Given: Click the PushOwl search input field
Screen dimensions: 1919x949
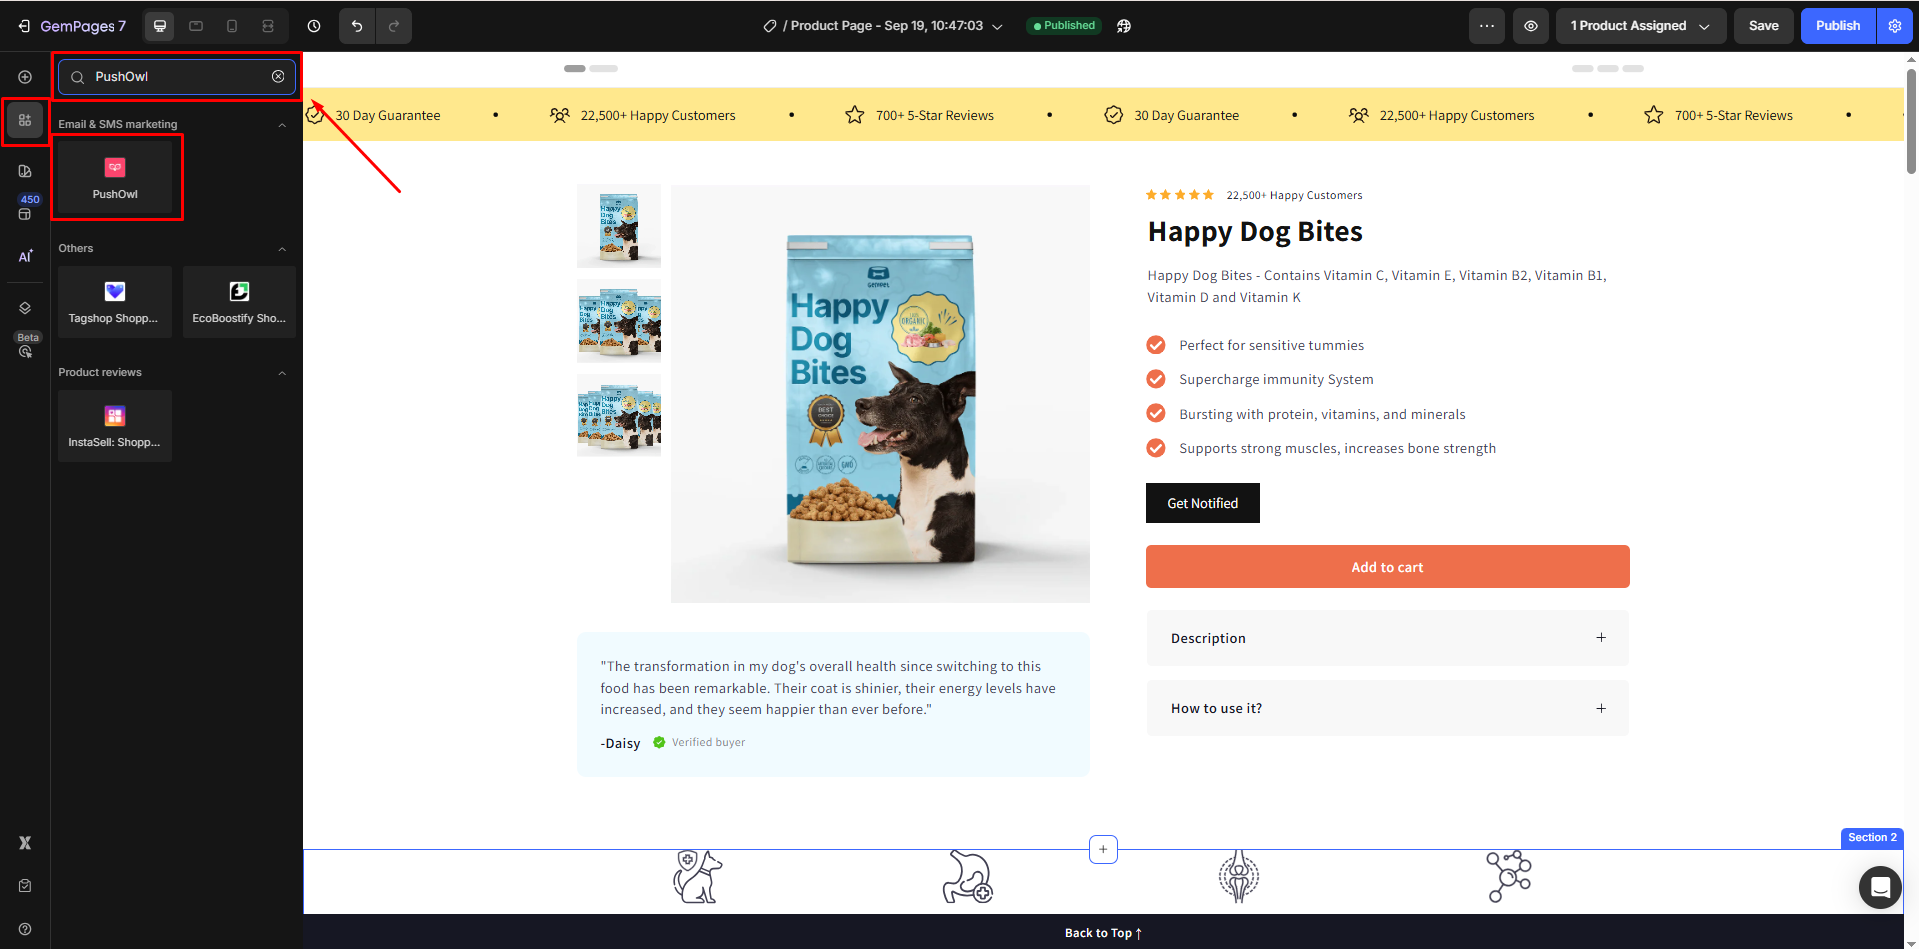Looking at the screenshot, I should click(x=177, y=77).
